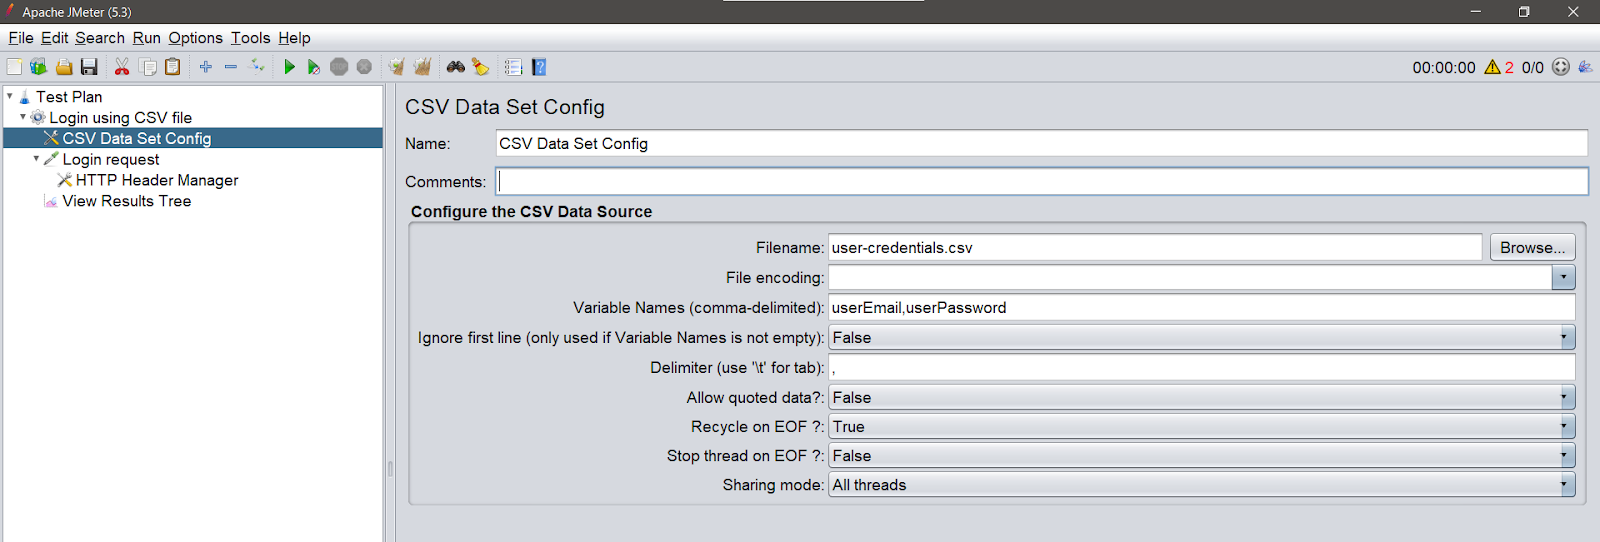Image resolution: width=1600 pixels, height=542 pixels.
Task: Open the Run menu
Action: [x=146, y=38]
